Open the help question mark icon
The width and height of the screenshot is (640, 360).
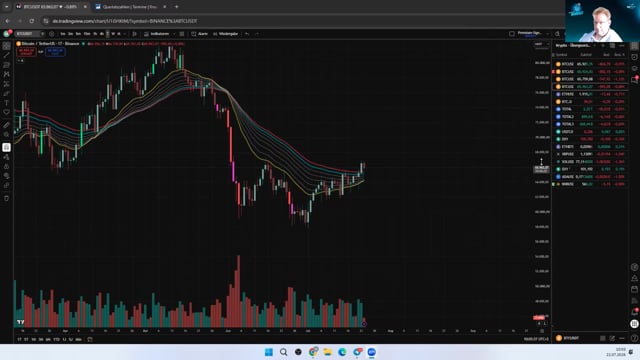point(634,338)
